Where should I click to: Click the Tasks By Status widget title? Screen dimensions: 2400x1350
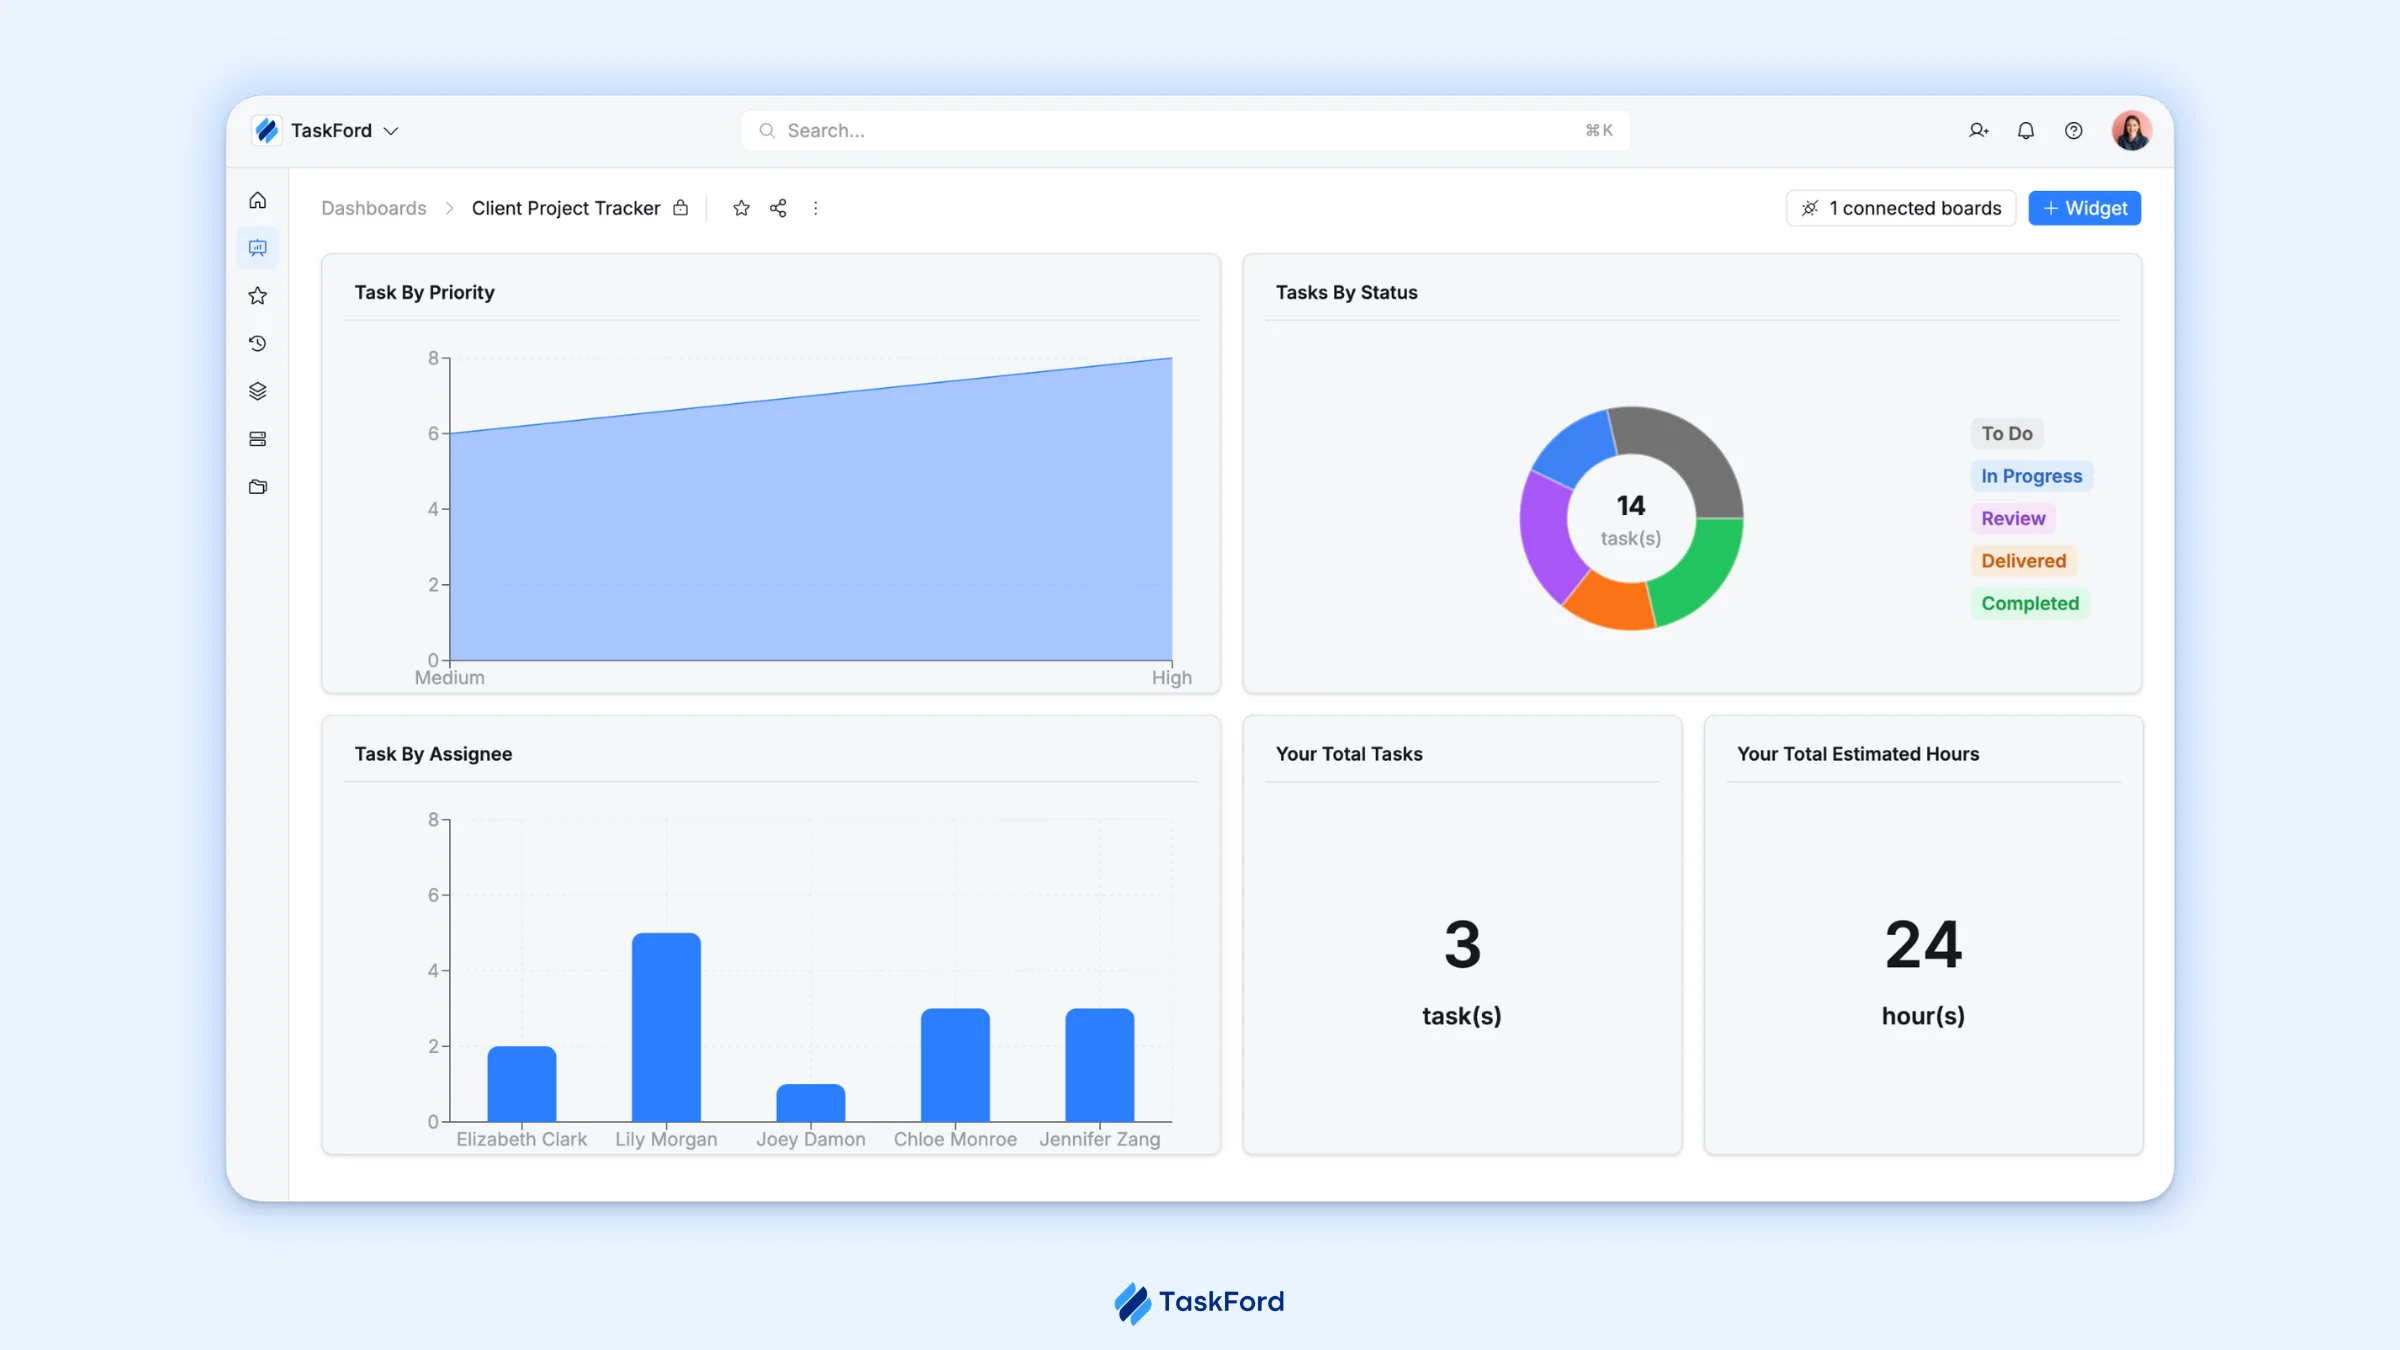coord(1346,292)
